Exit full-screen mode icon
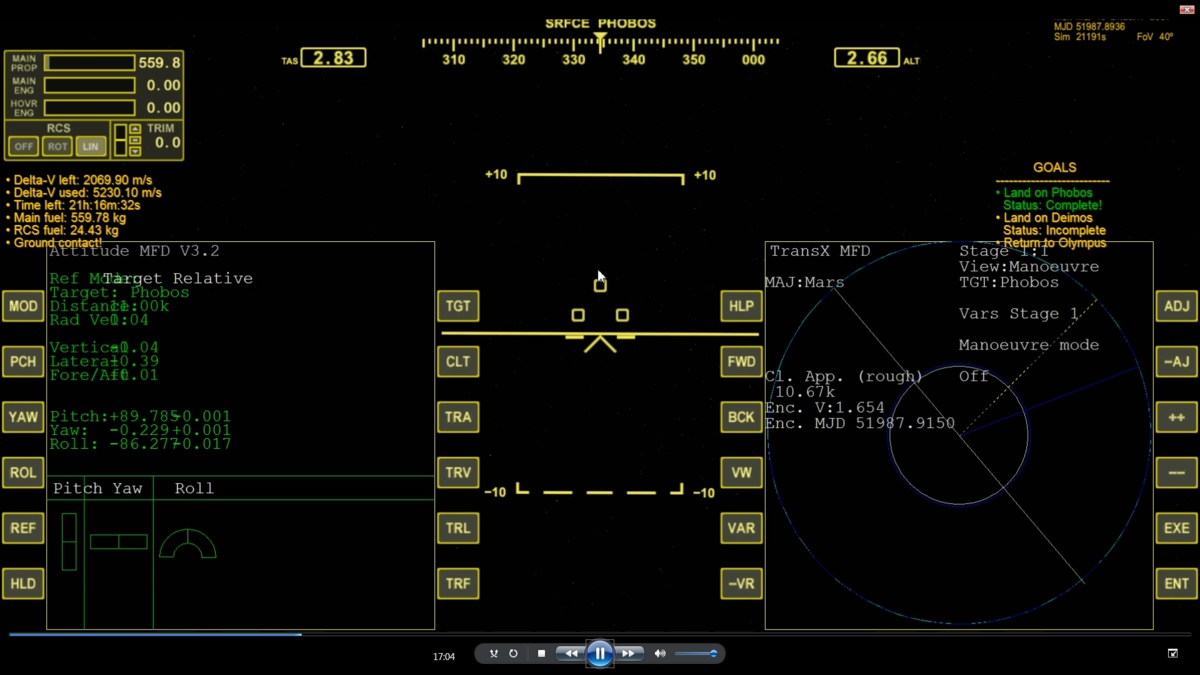1200x675 pixels. (x=1173, y=654)
